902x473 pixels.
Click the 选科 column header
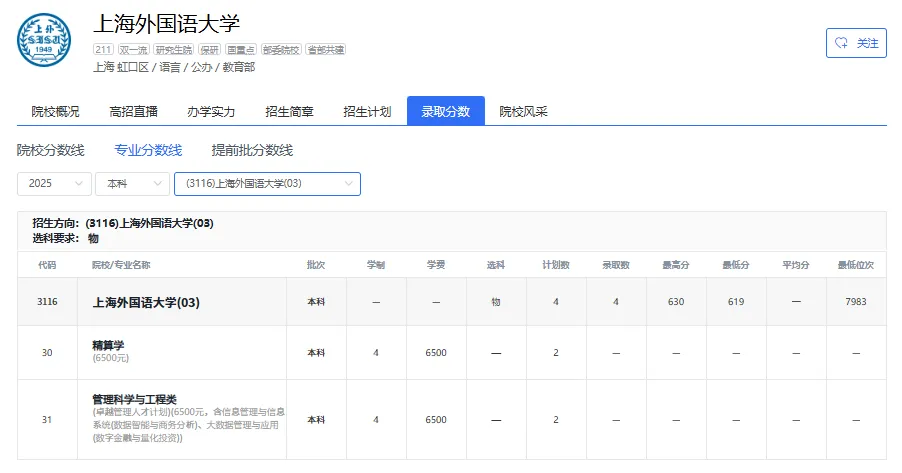pos(495,265)
